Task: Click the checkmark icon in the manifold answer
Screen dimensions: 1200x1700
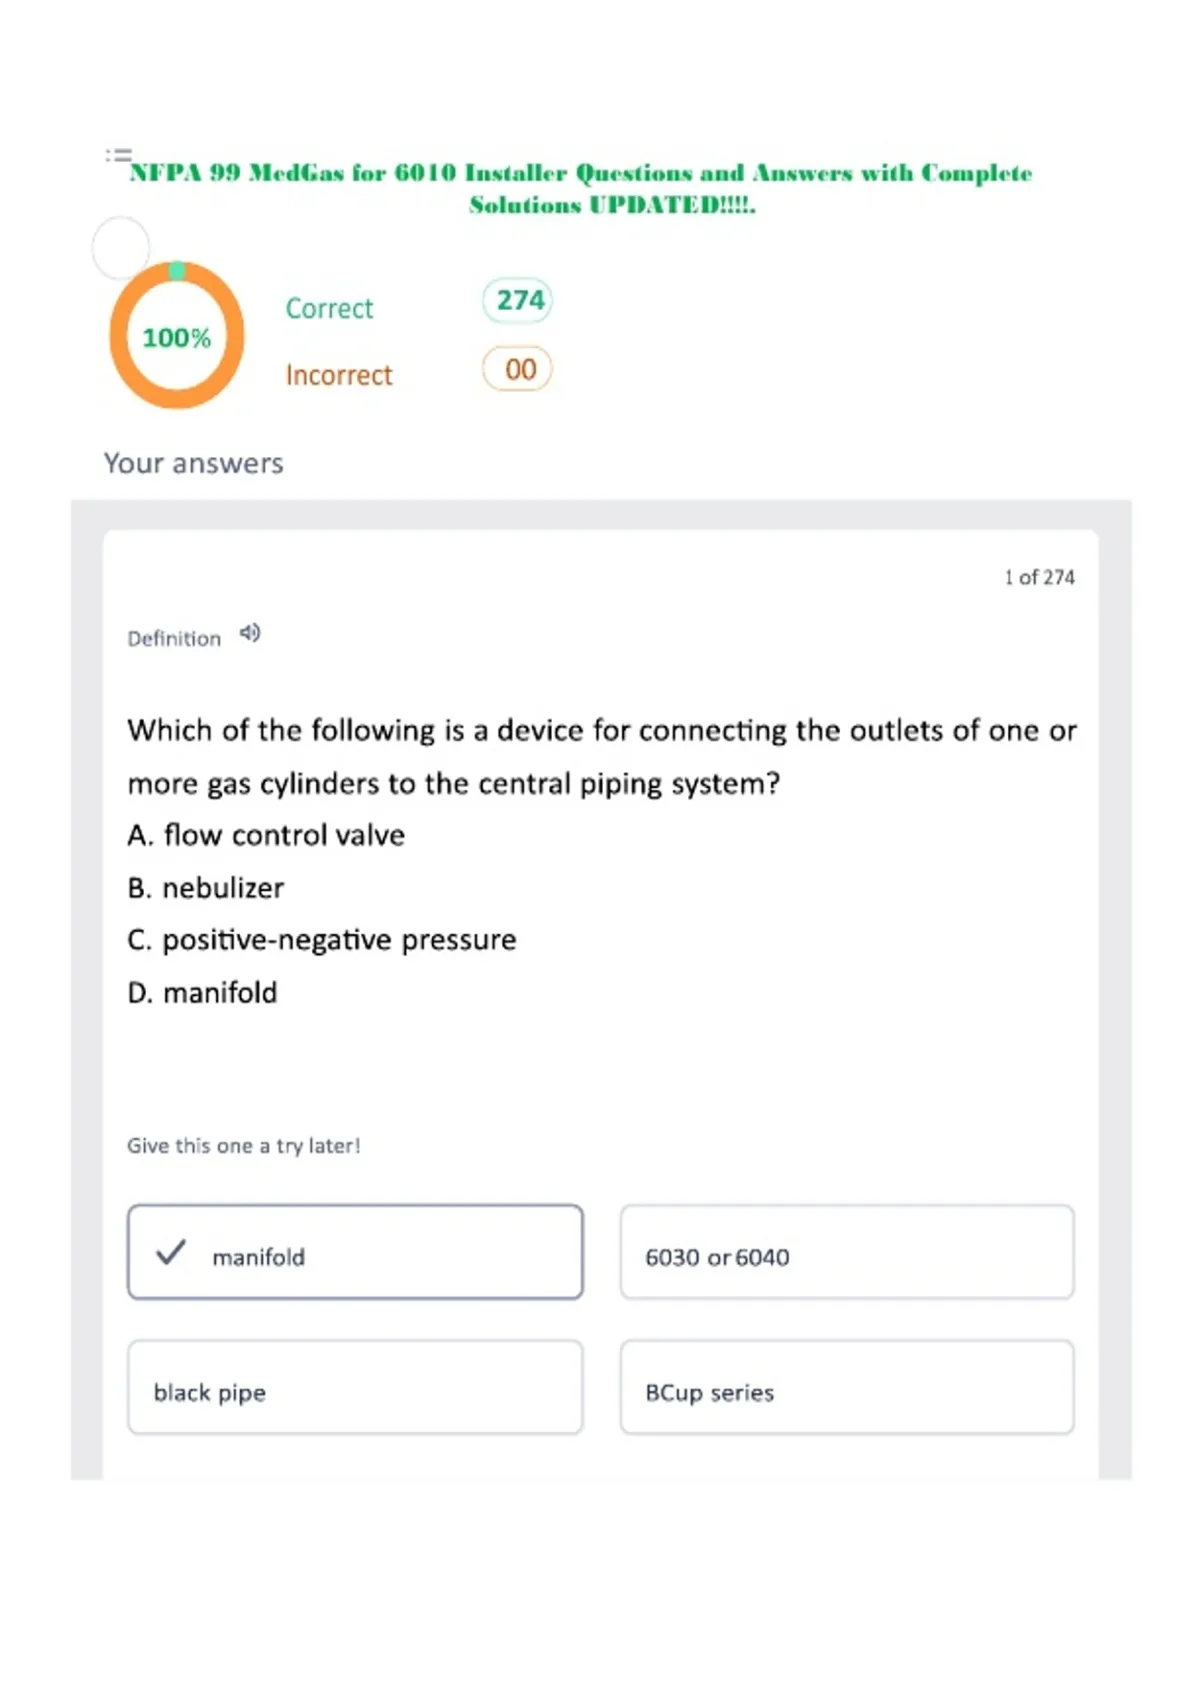Action: [x=171, y=1252]
